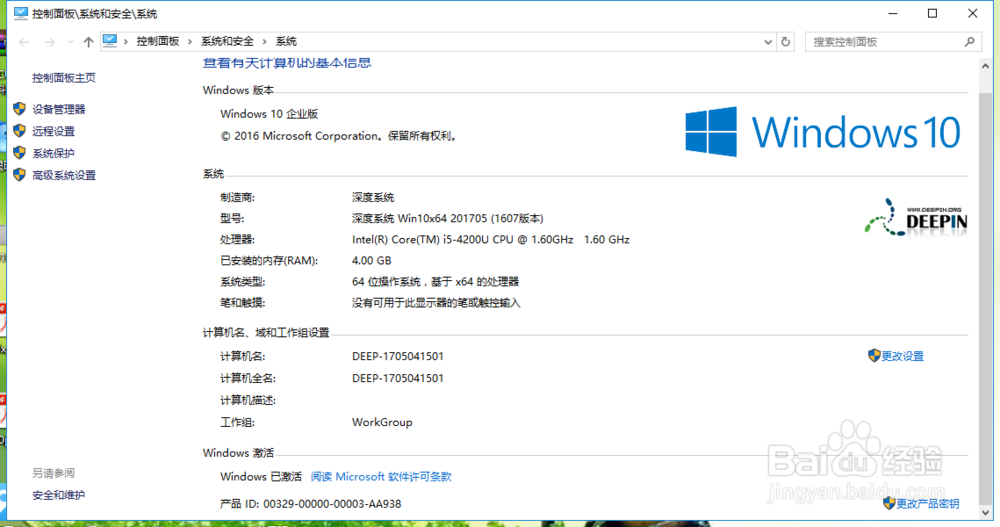Expand chevron after 系统和安全 breadcrumb
The height and width of the screenshot is (527, 1000).
[x=265, y=41]
